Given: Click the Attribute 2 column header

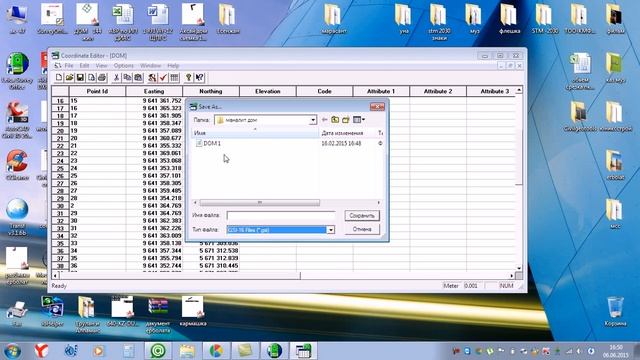Looking at the screenshot, I should click(x=438, y=91).
